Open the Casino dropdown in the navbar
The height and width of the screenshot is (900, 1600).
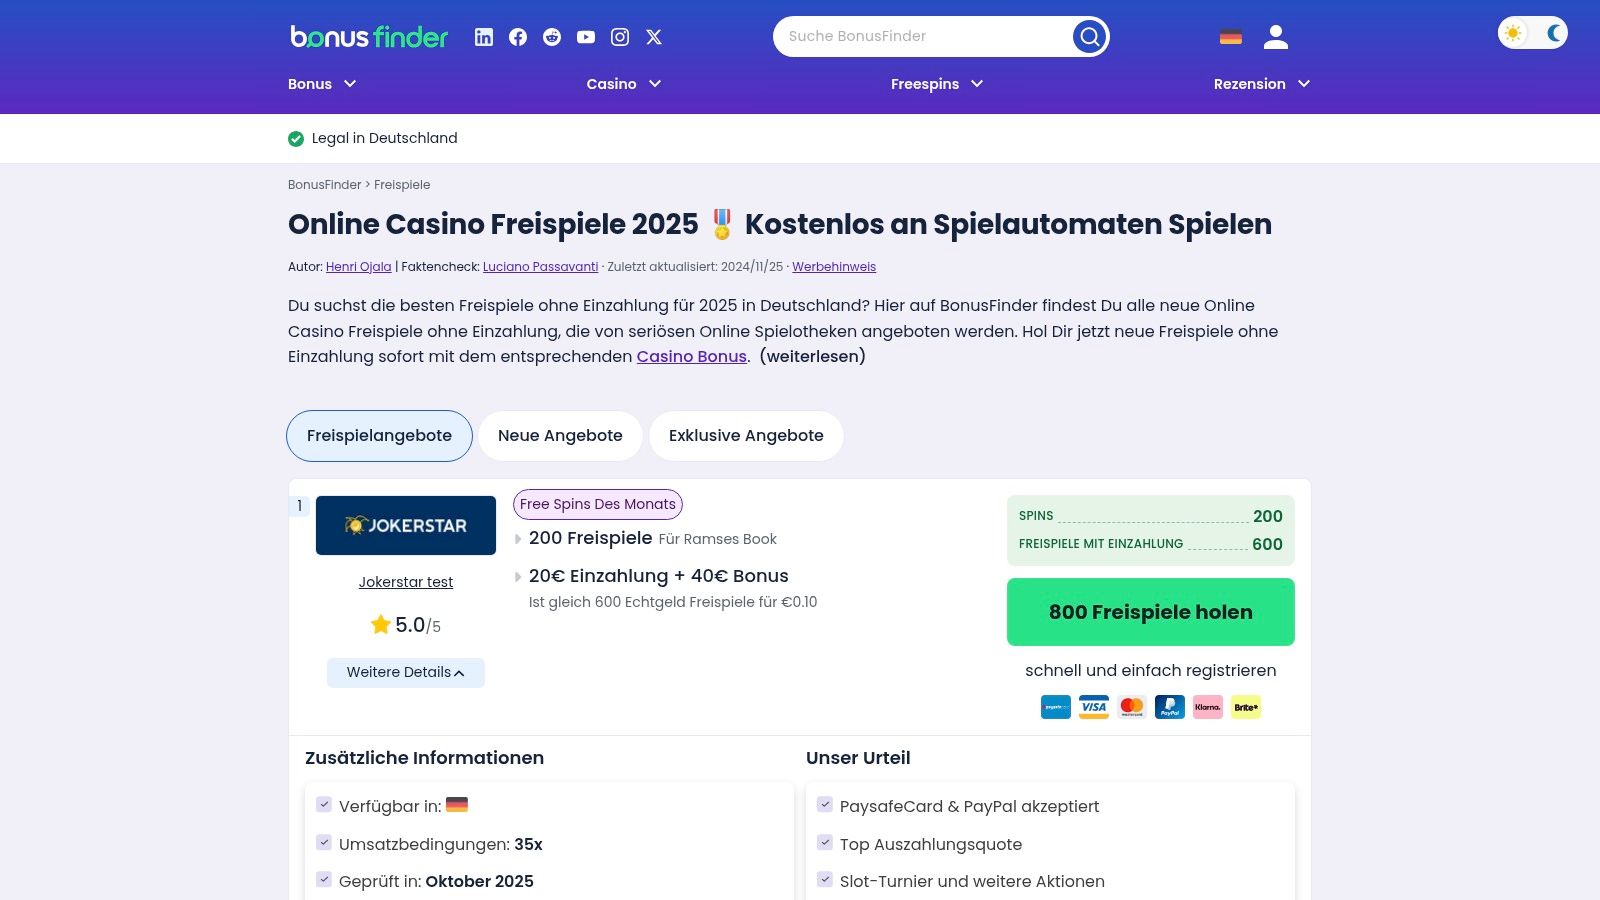pos(624,84)
